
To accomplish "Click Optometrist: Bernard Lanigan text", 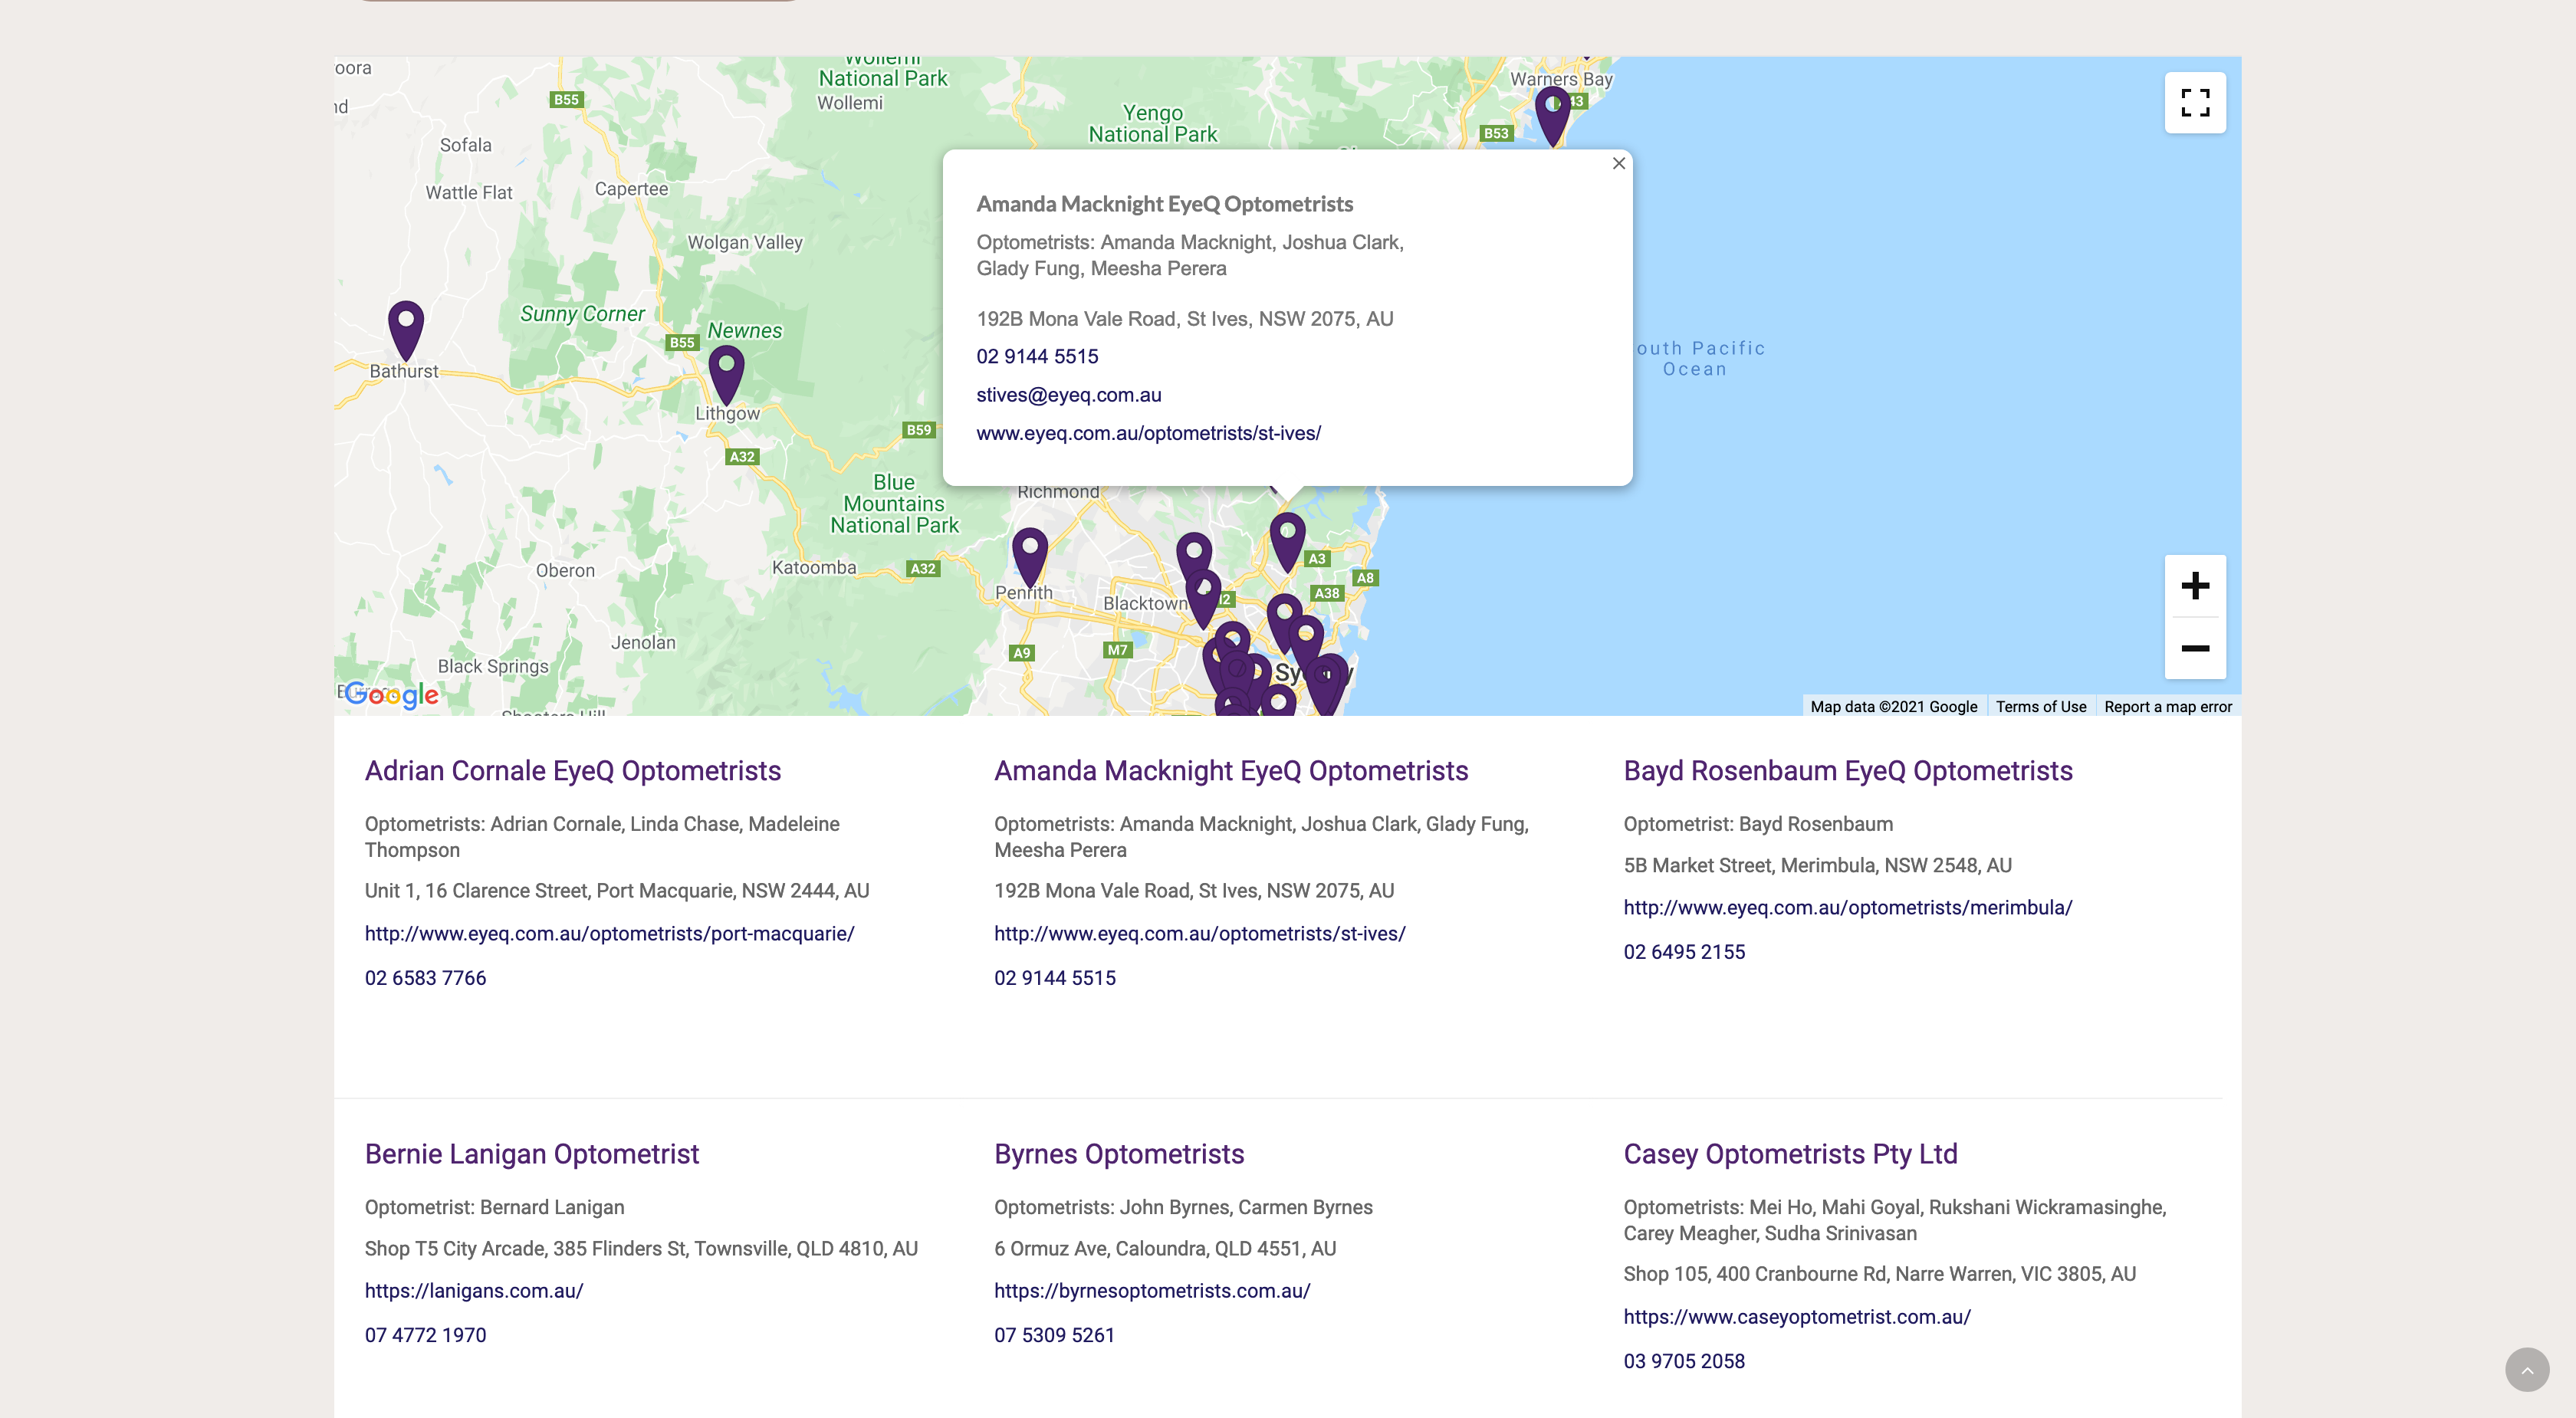I will 494,1208.
